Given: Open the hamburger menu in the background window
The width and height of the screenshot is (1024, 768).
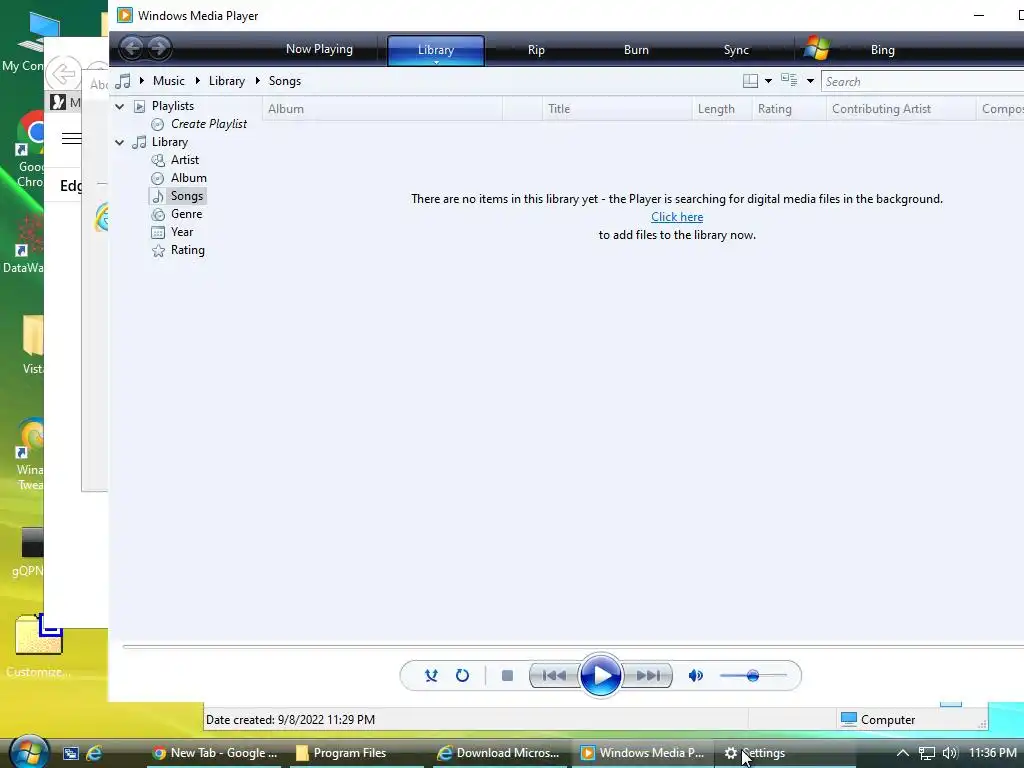Looking at the screenshot, I should pyautogui.click(x=71, y=138).
